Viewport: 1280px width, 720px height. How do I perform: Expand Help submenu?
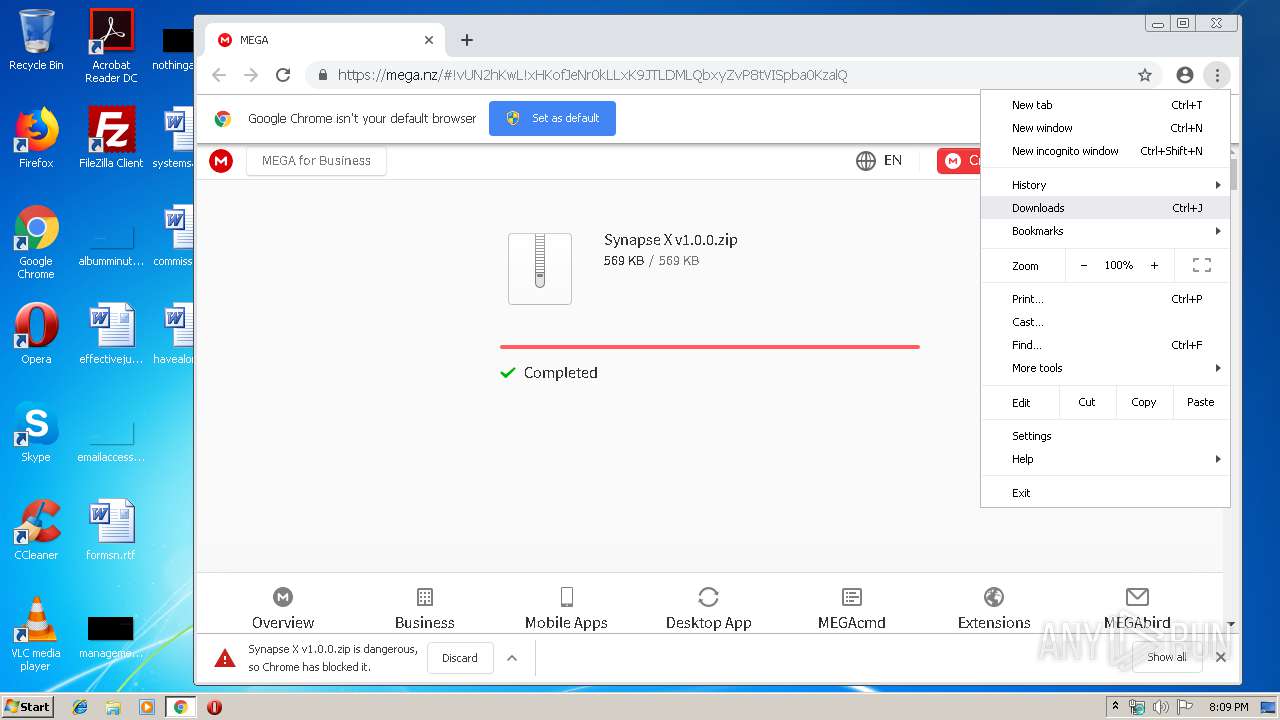[1105, 459]
